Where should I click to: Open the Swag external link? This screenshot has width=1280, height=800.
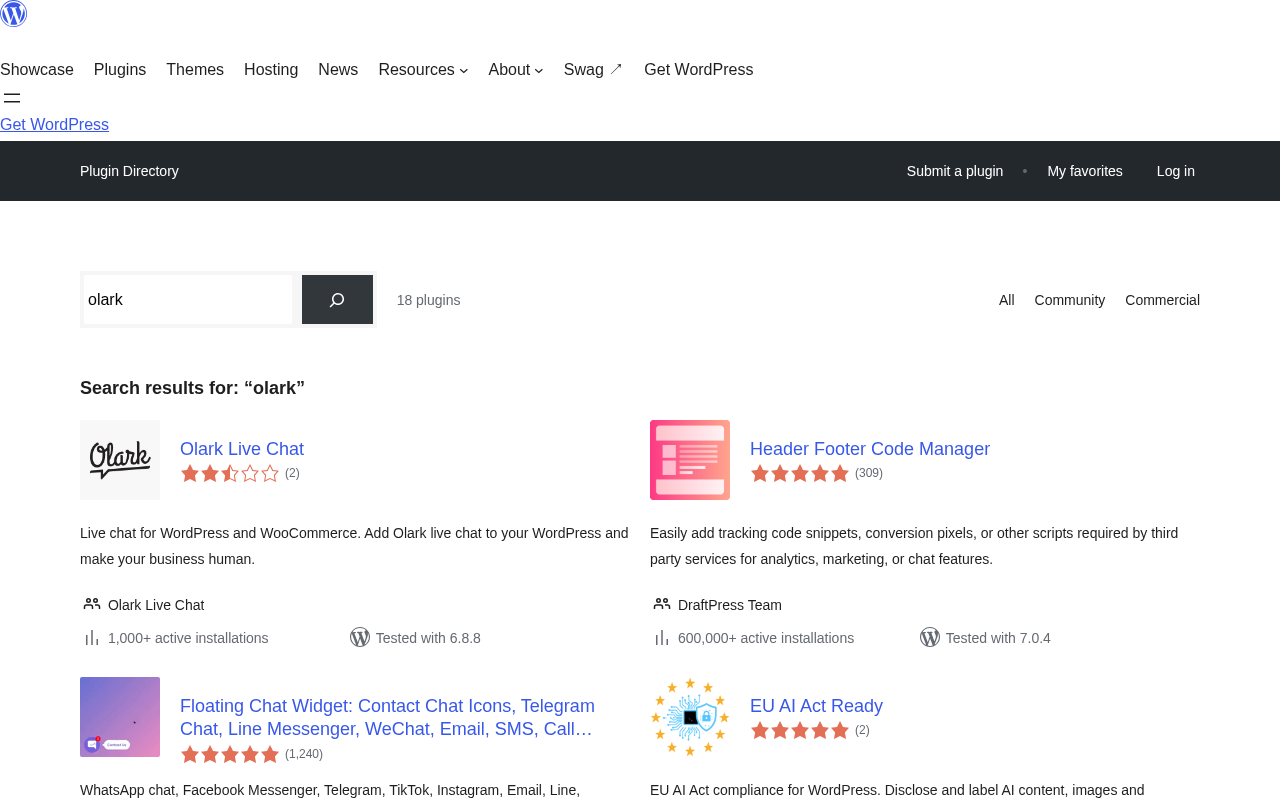593,70
